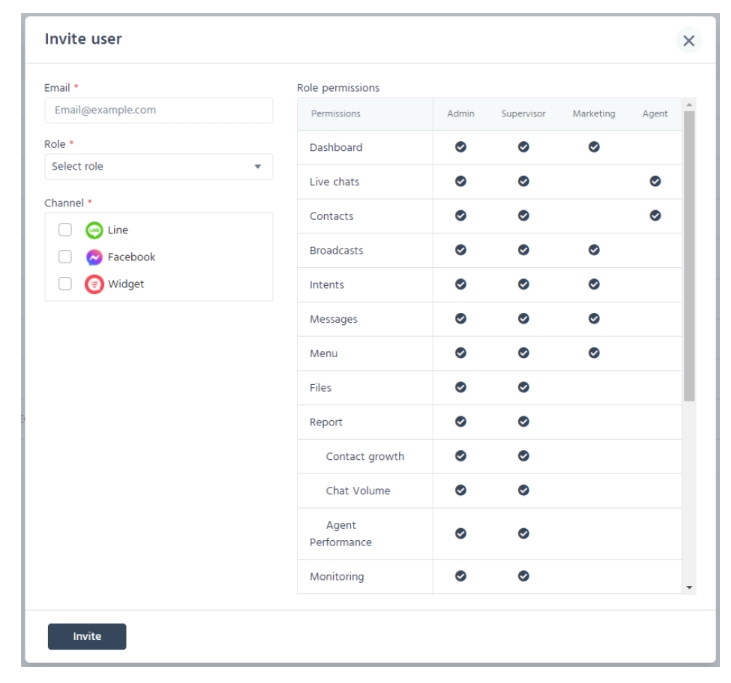Click Marketing checkmark in Broadcasts row
Screen dimensions: 731x683
coord(594,250)
